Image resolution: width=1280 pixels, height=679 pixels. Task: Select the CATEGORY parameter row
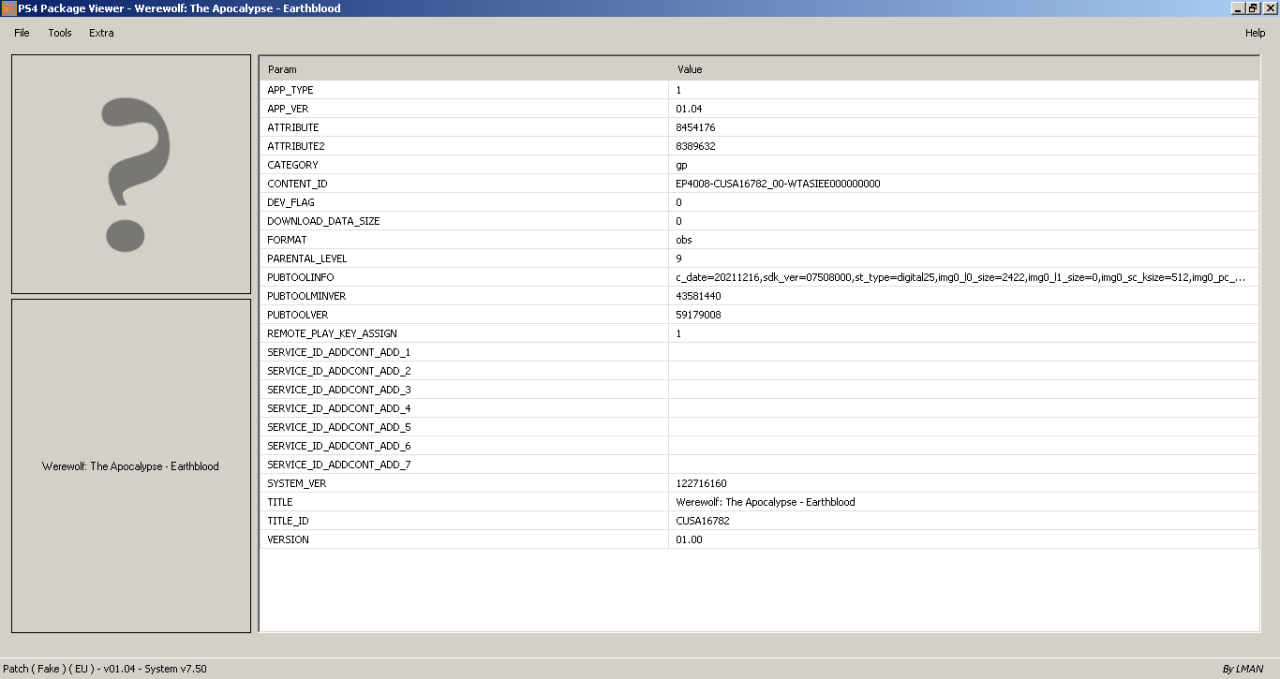point(759,165)
